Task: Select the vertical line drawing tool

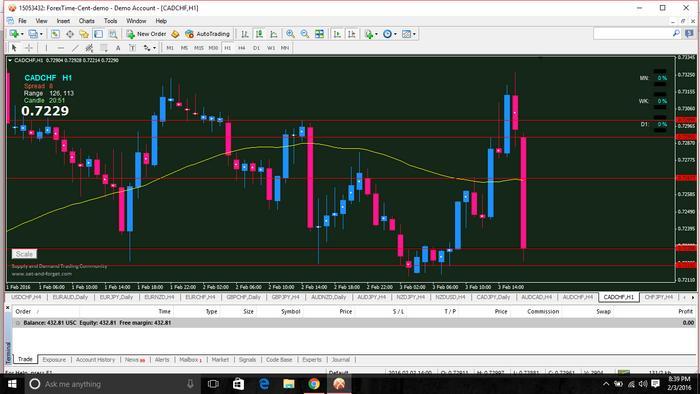Action: pyautogui.click(x=46, y=48)
